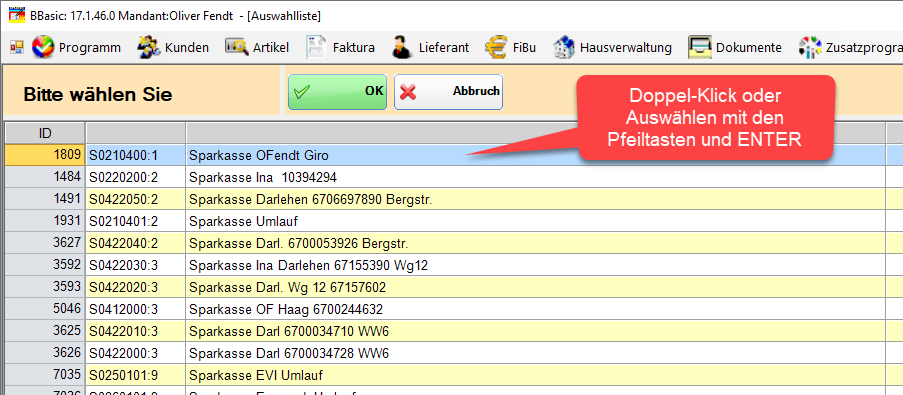Viewport: 903px width, 395px height.
Task: Click the small window grid icon left of Programm
Action: pos(17,47)
